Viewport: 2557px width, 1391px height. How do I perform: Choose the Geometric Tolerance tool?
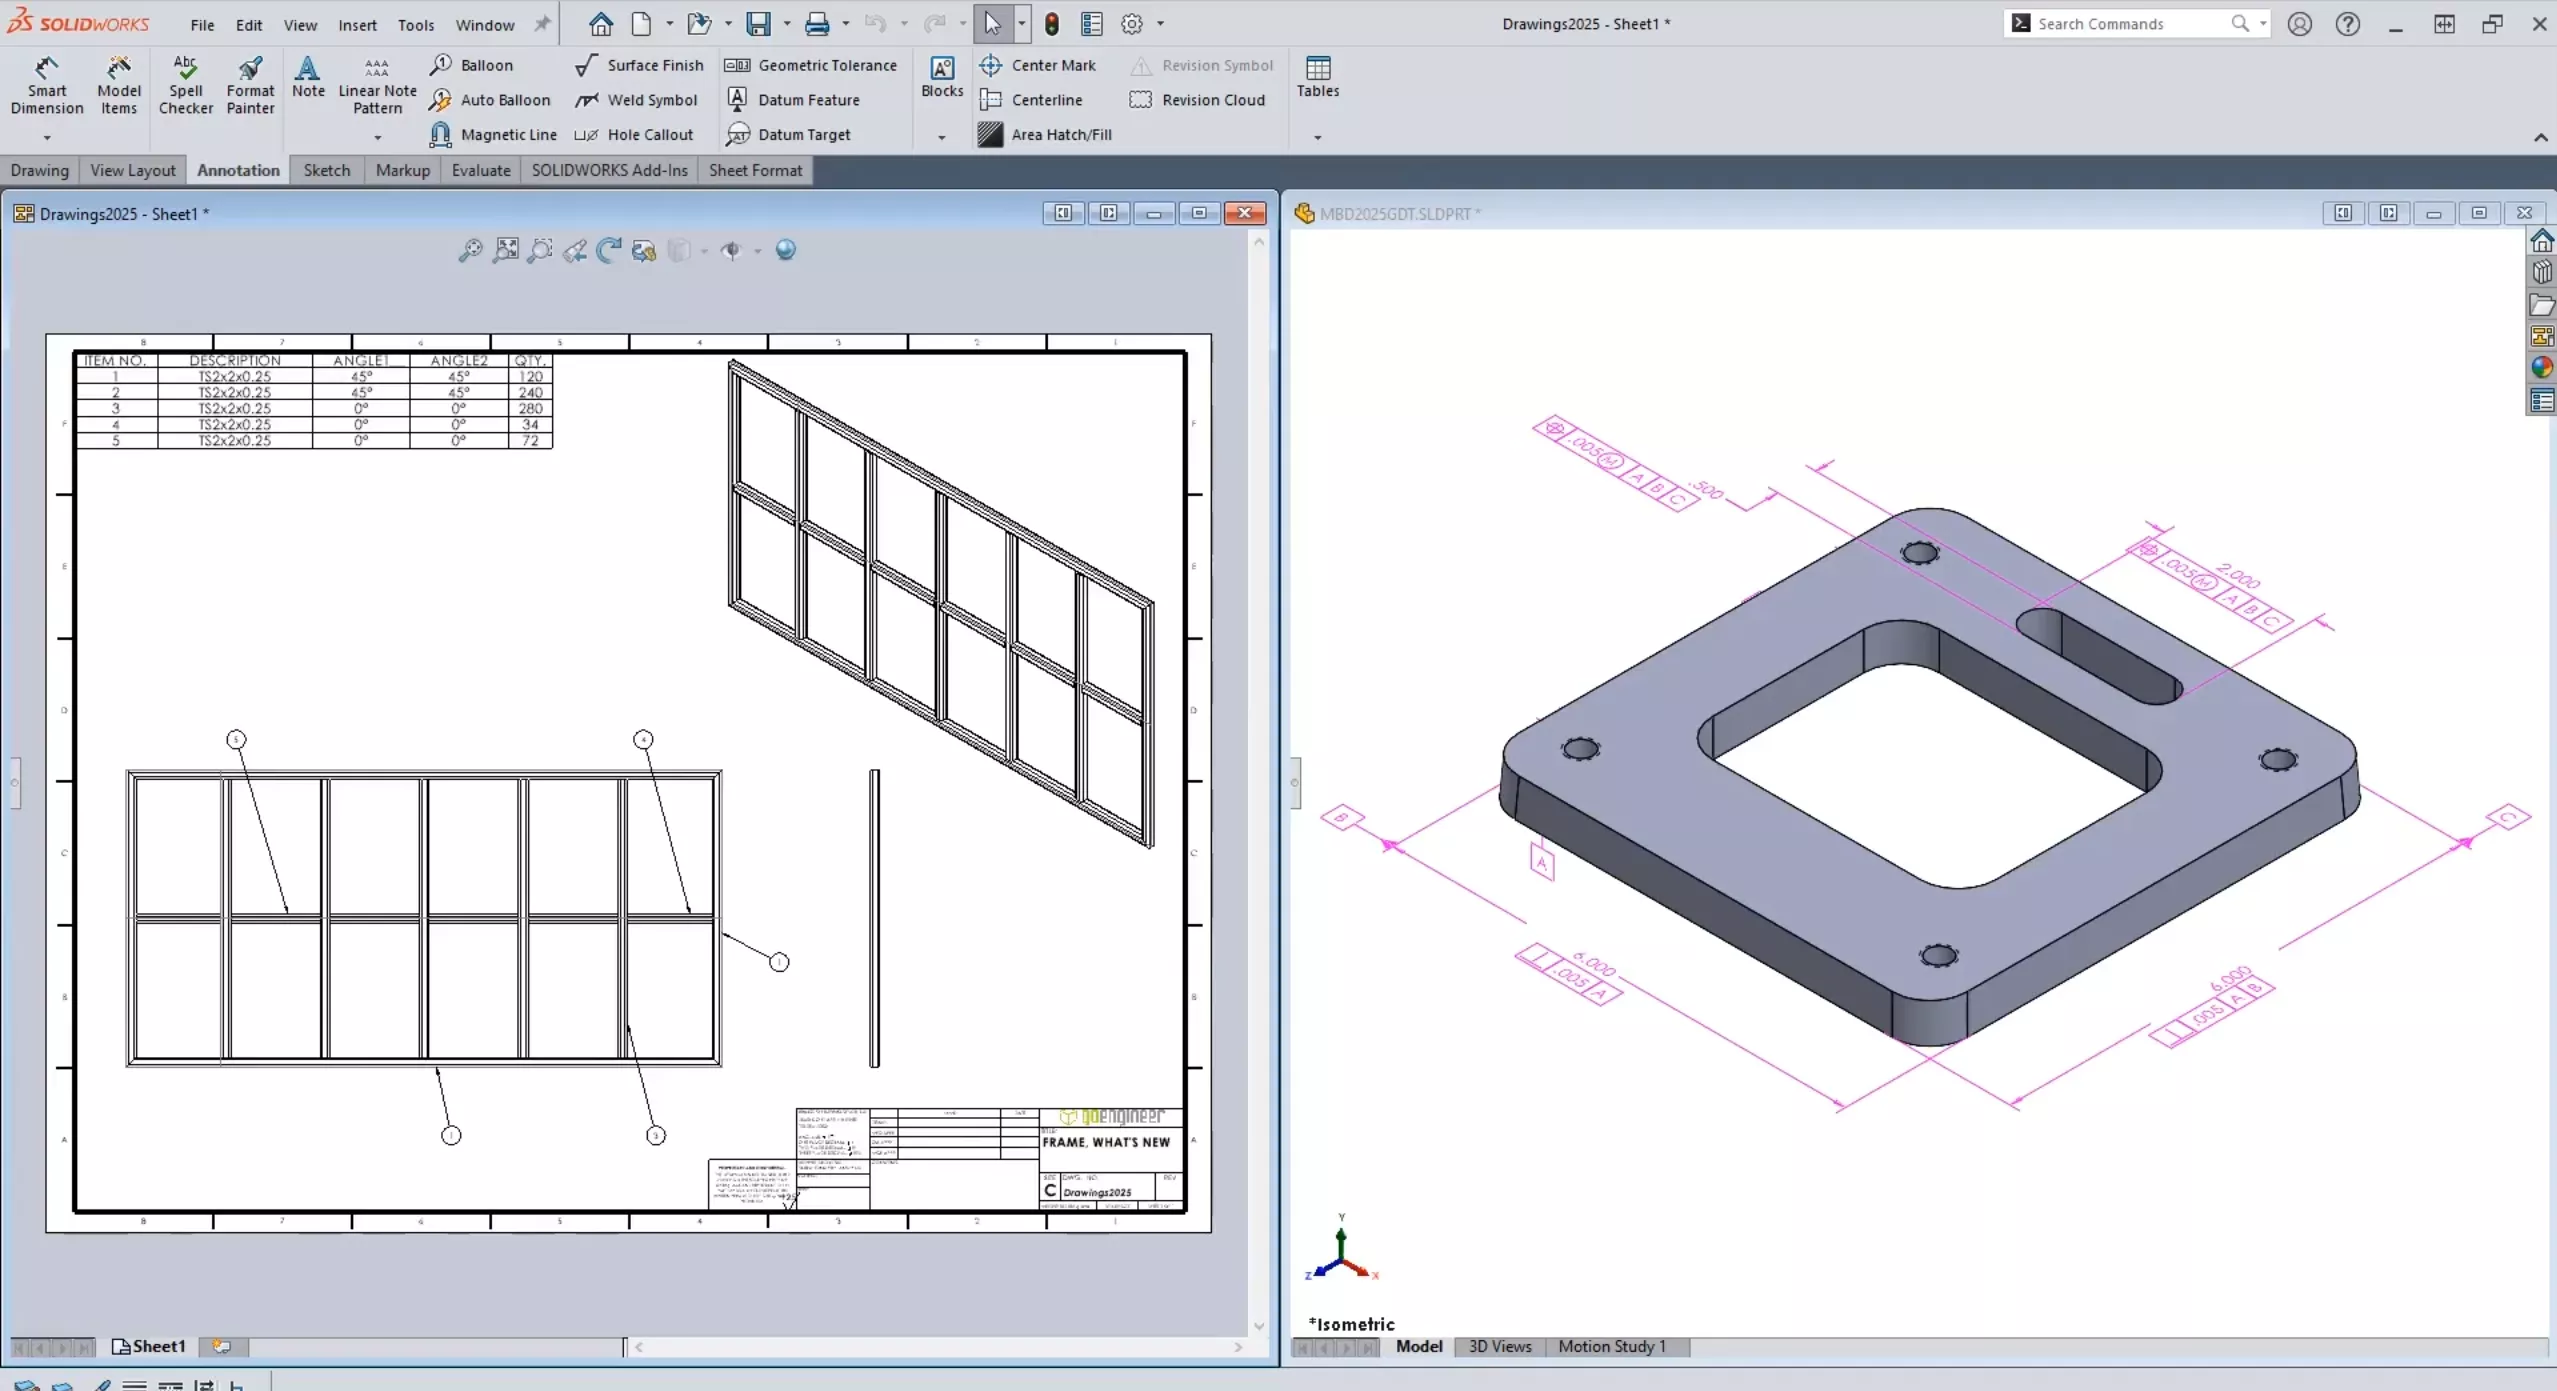(x=811, y=65)
